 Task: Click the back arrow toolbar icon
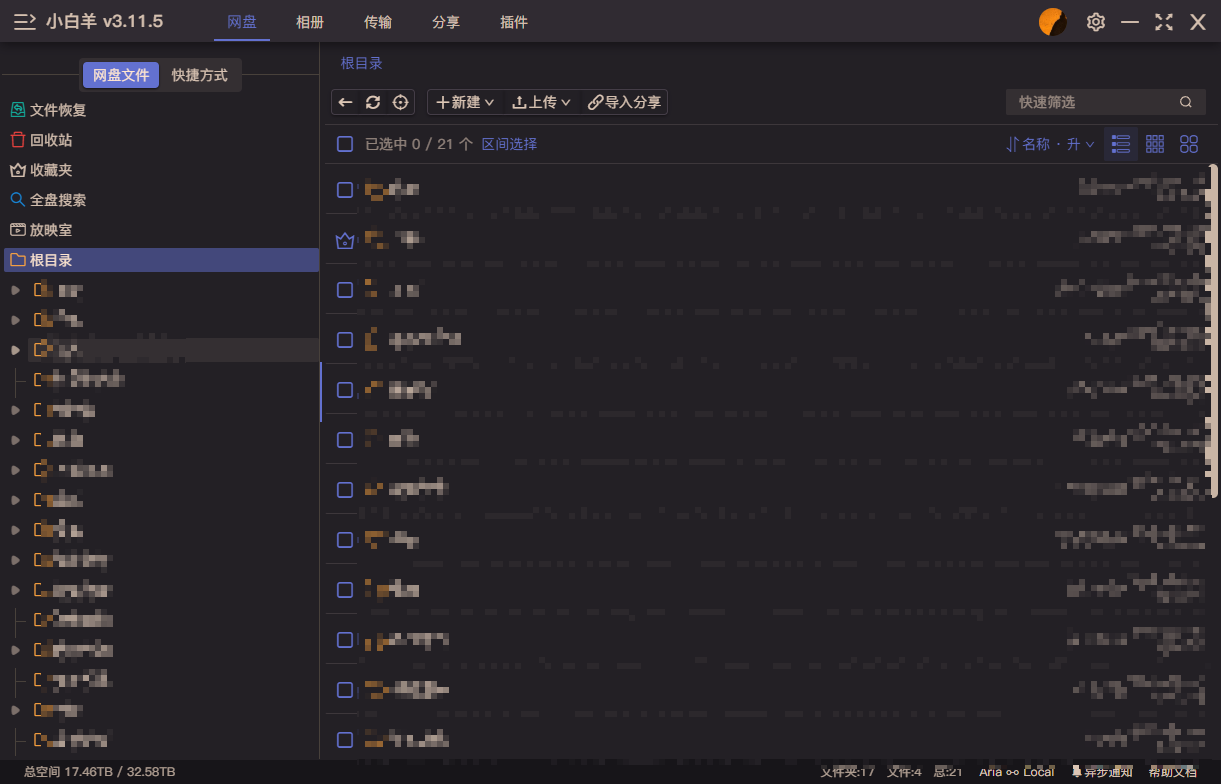pos(345,102)
